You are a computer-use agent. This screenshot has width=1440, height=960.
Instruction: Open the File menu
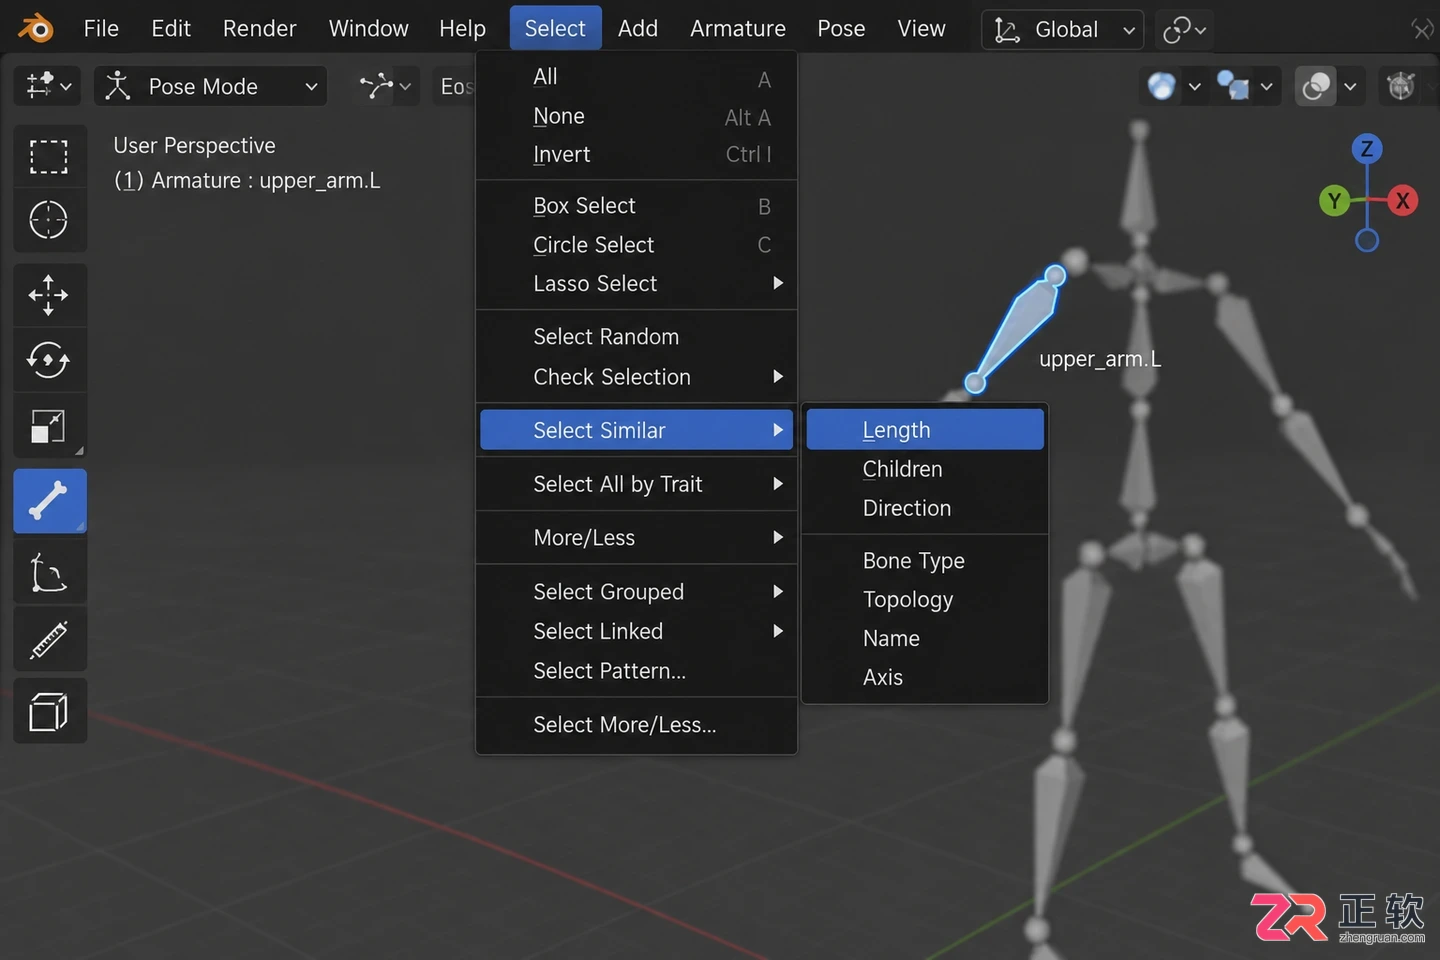[x=101, y=28]
